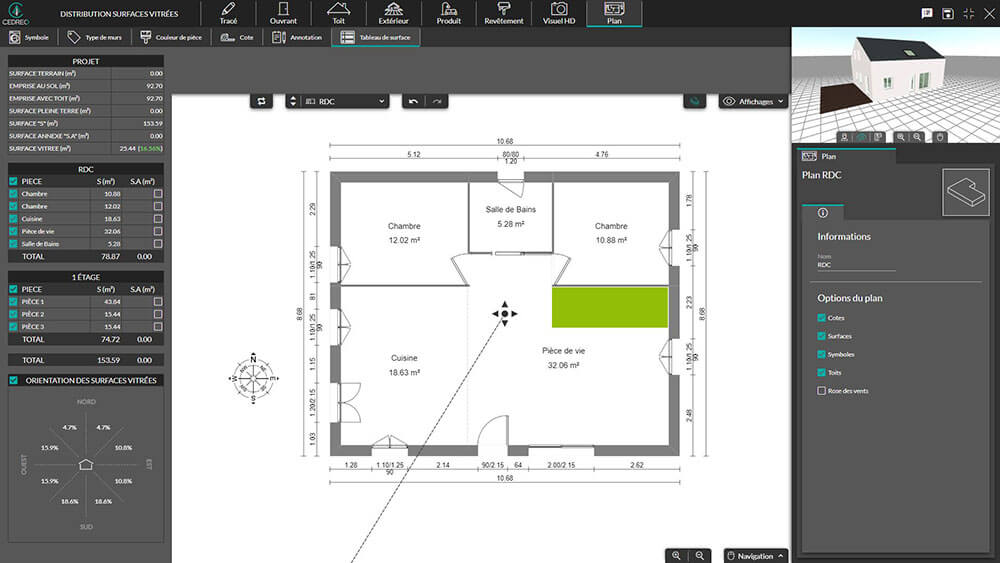This screenshot has width=1000, height=563.
Task: Disable the Cotes plan option
Action: [822, 318]
